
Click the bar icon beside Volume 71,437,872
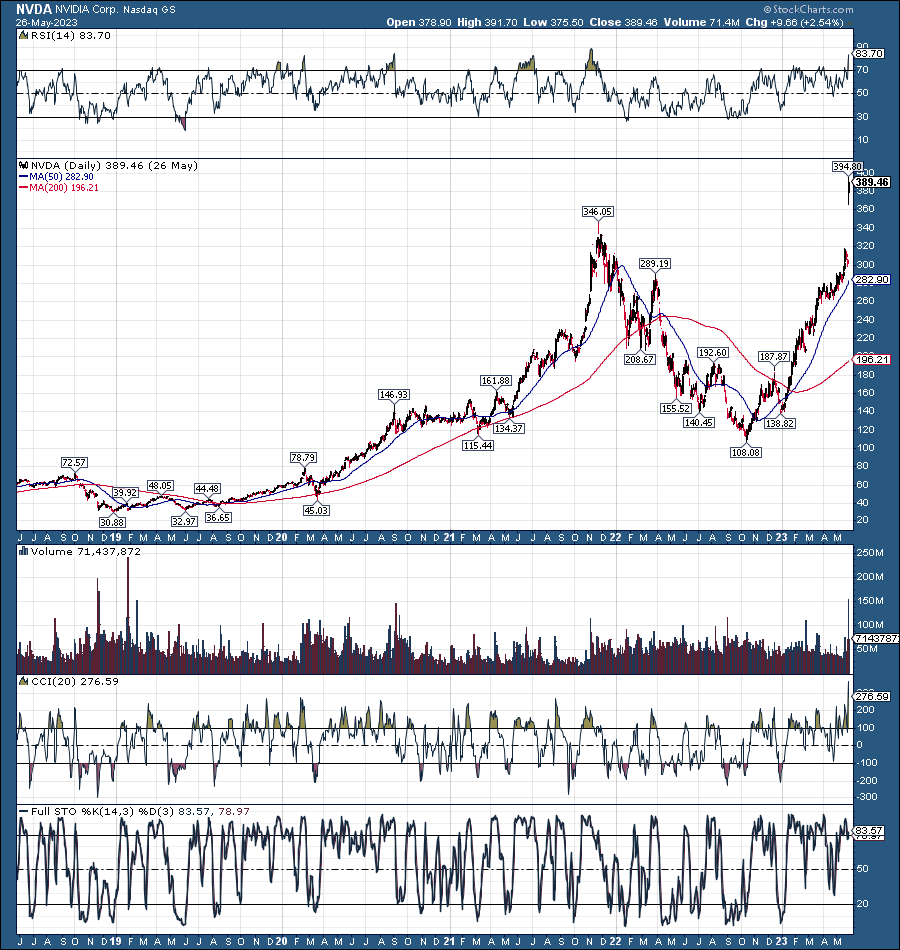[24, 551]
